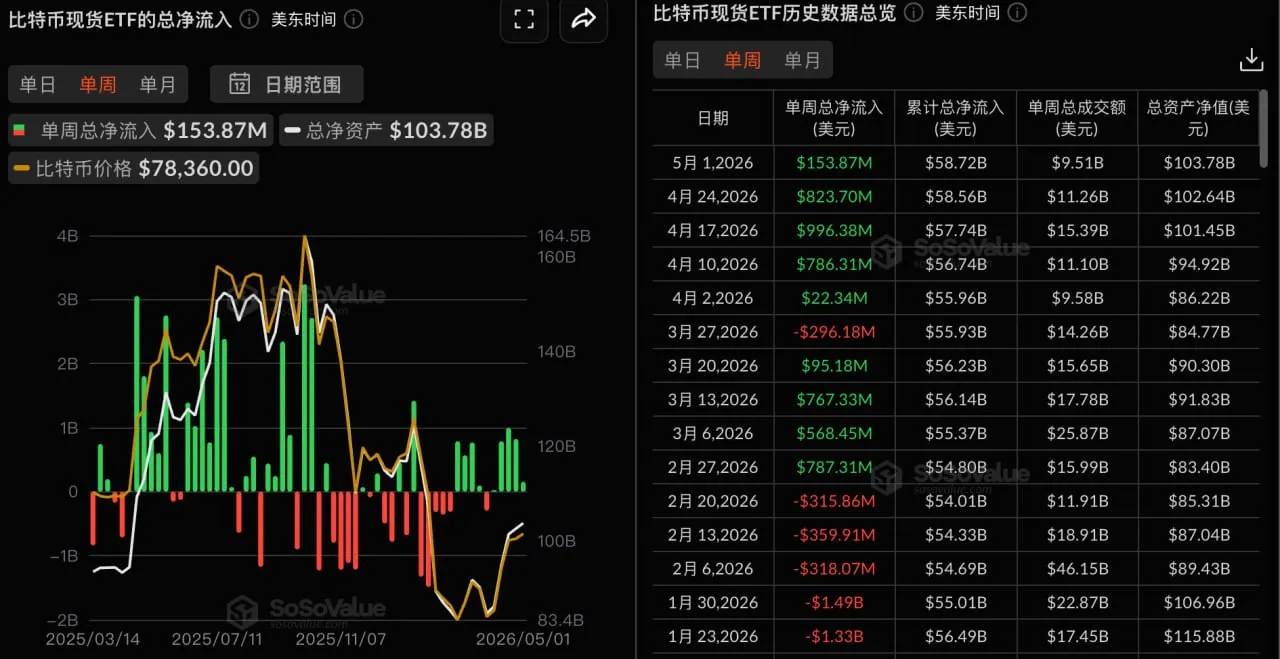1280x659 pixels.
Task: Click the -$1.49B net outflow value
Action: tap(834, 603)
